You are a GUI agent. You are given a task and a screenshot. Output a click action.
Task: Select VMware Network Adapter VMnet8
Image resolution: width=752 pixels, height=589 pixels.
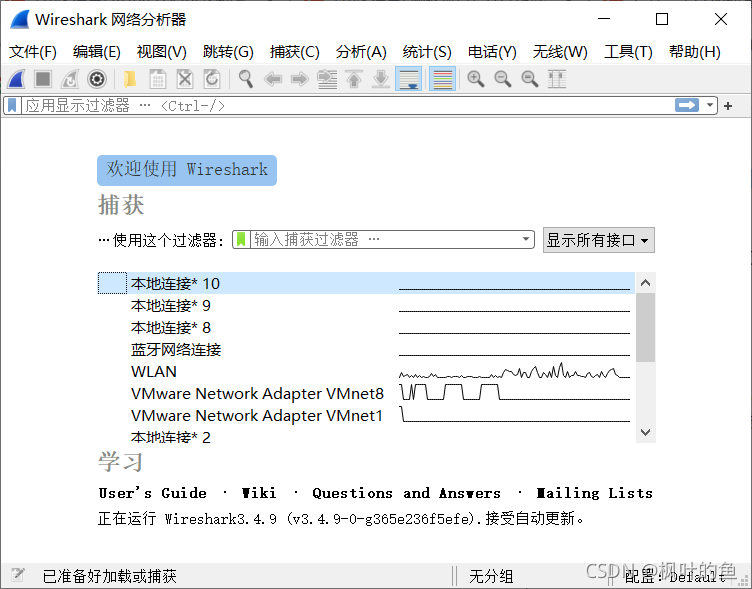[366, 393]
